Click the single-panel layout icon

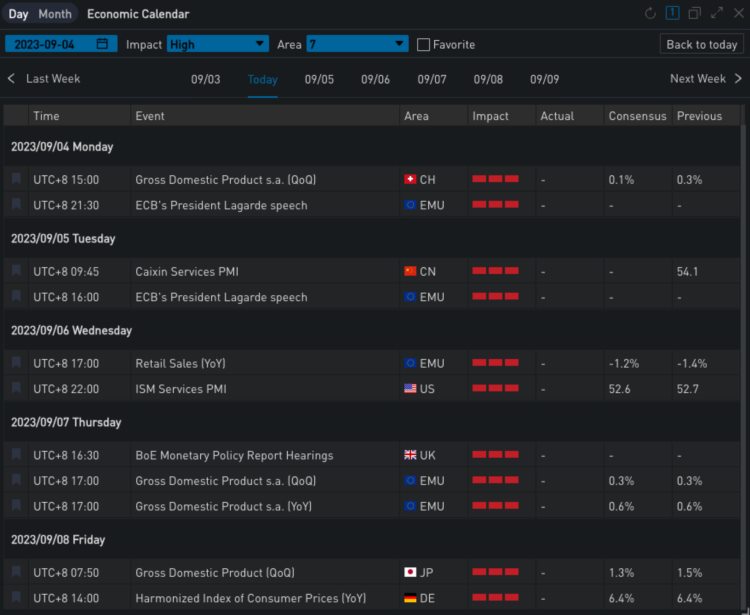tap(673, 14)
